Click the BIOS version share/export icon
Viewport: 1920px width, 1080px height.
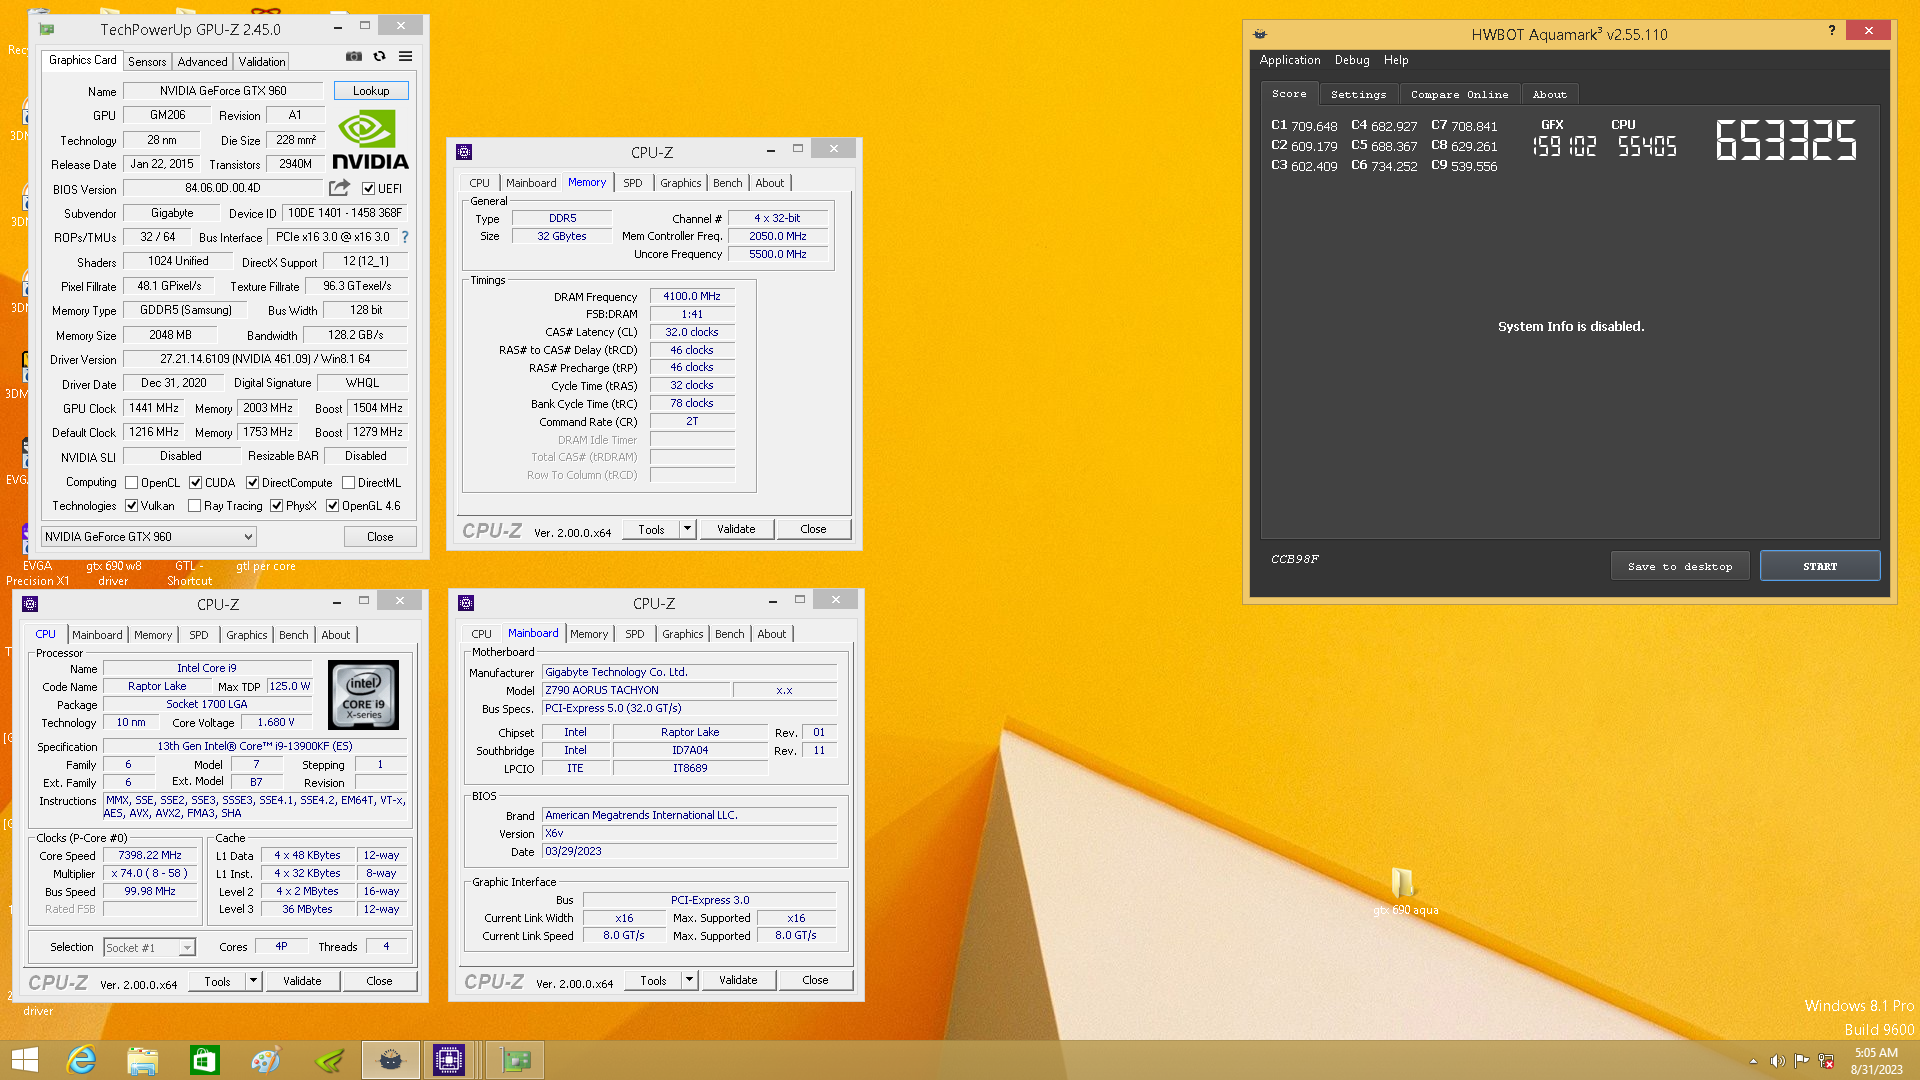pos(339,188)
